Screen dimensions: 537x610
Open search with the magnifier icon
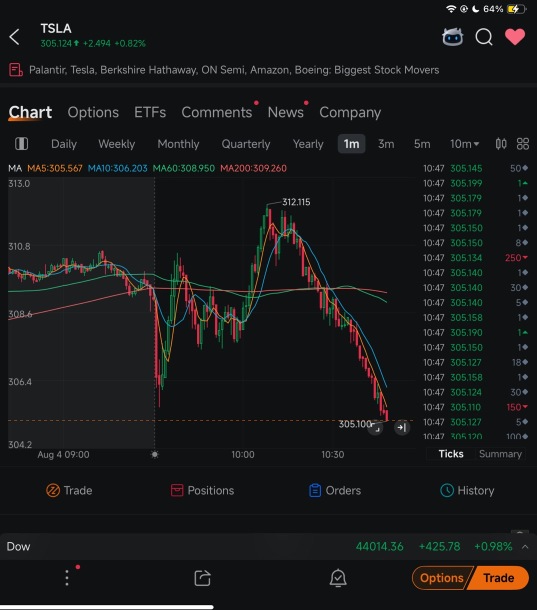[x=484, y=37]
